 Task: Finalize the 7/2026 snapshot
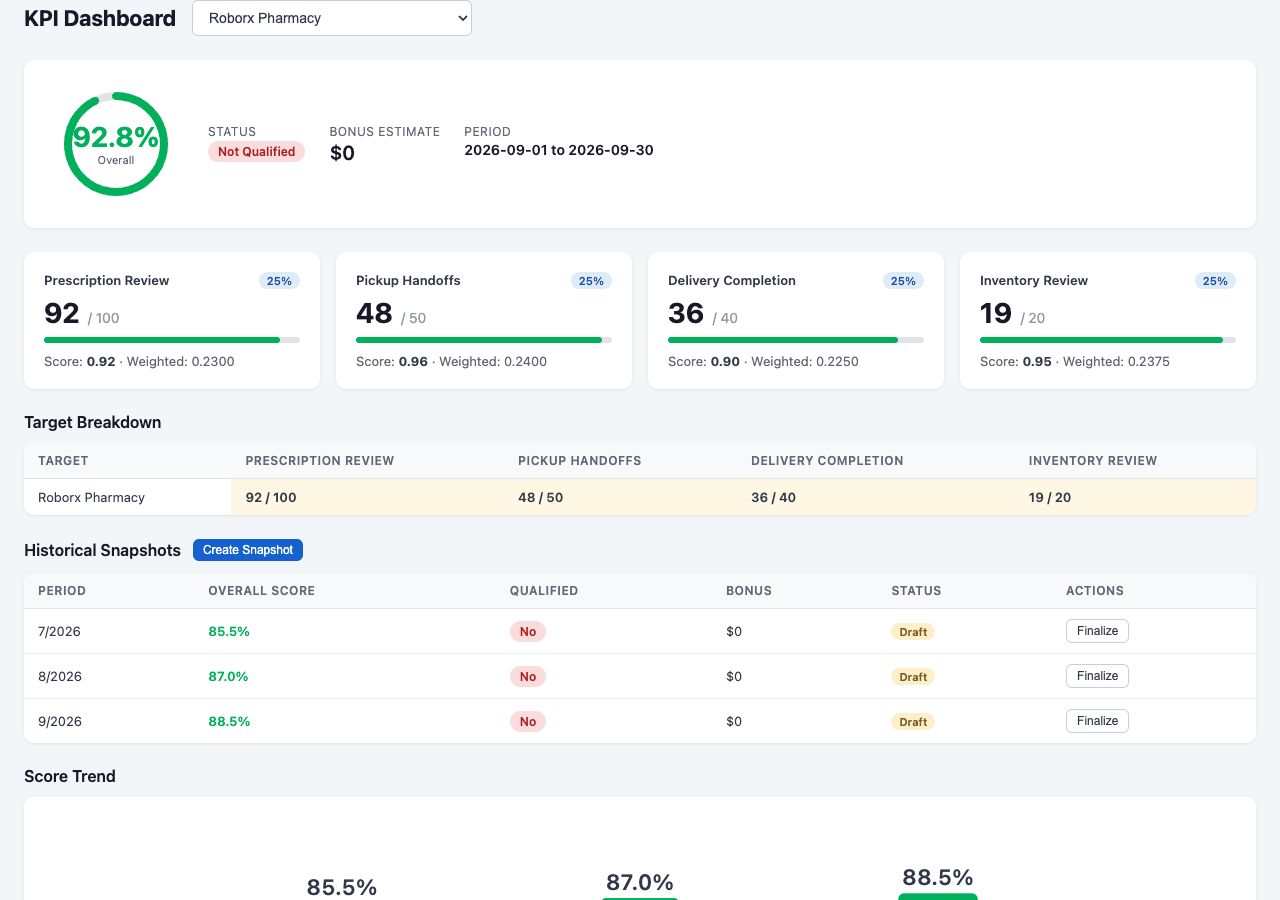pos(1097,631)
